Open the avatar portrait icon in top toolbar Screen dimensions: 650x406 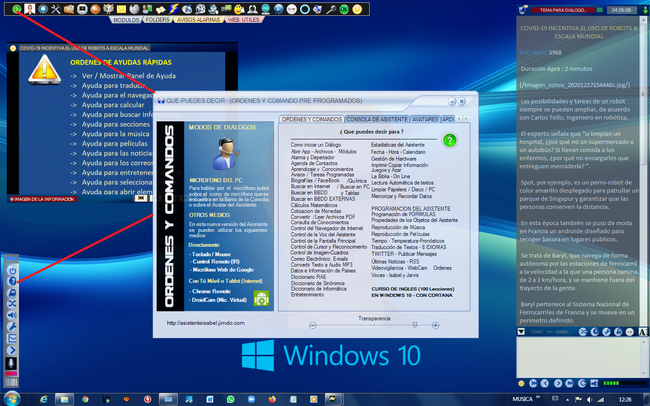30,9
